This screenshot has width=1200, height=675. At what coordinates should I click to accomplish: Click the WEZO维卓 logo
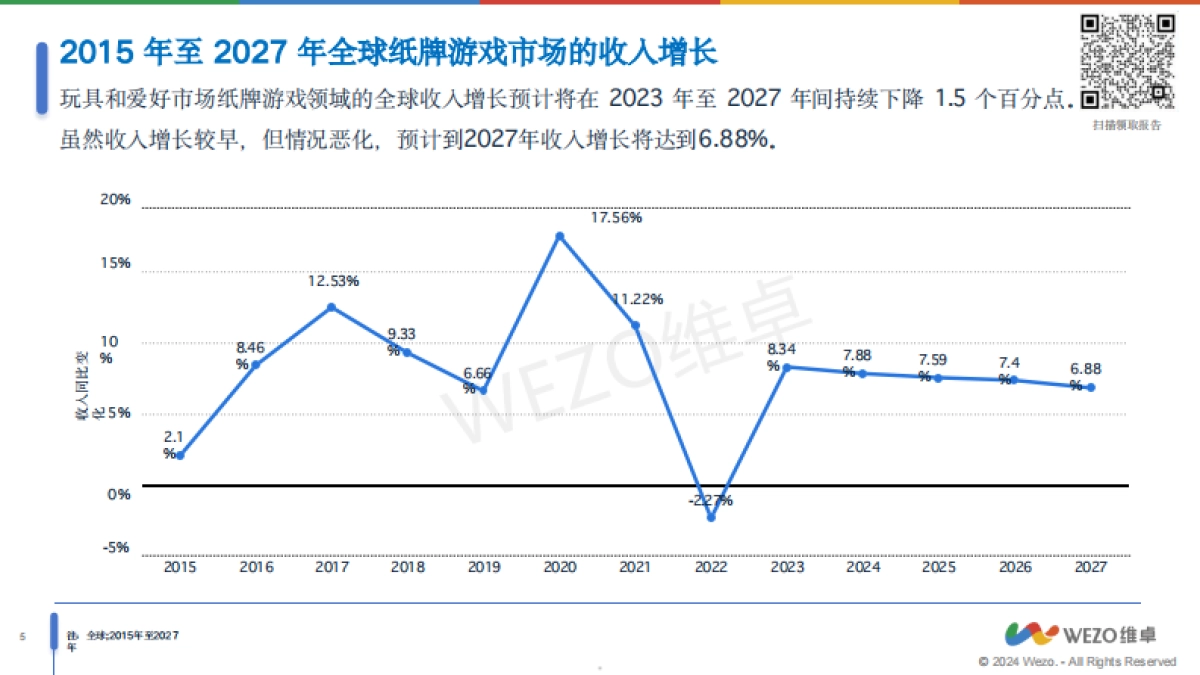[x=1083, y=631]
